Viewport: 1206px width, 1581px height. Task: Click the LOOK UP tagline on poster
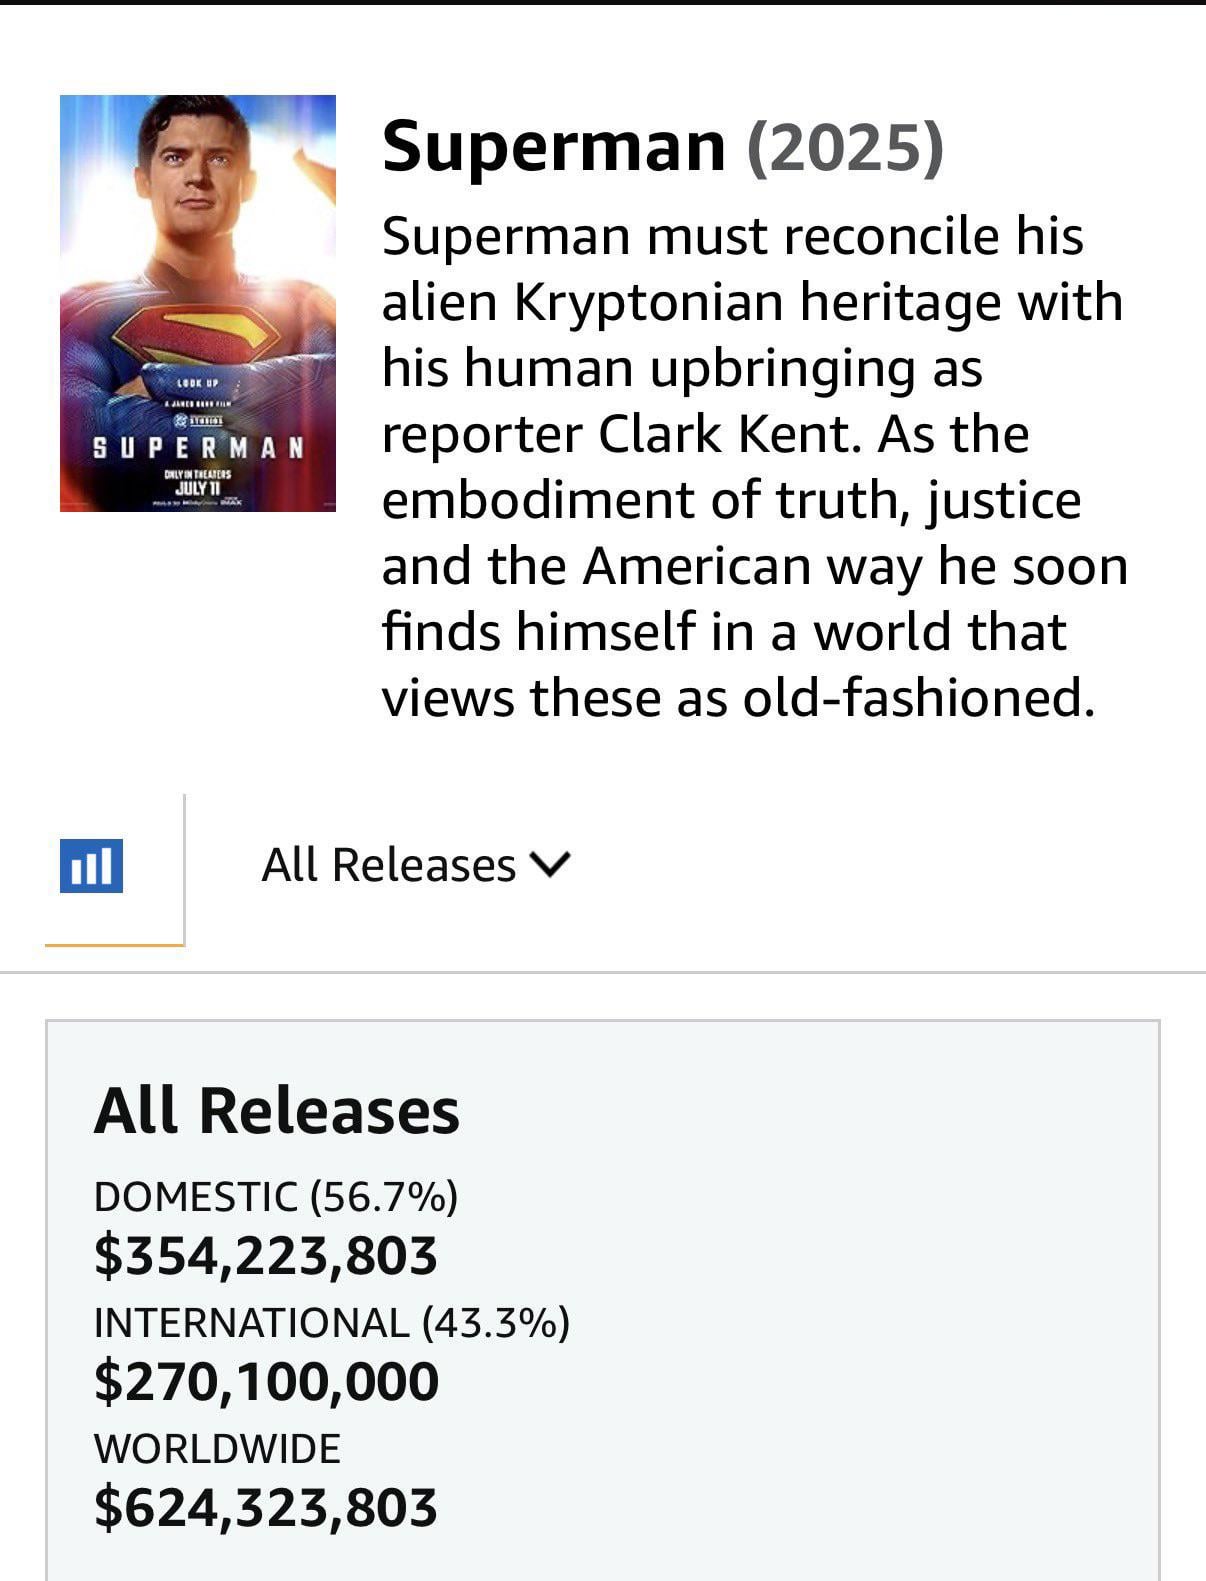[197, 383]
